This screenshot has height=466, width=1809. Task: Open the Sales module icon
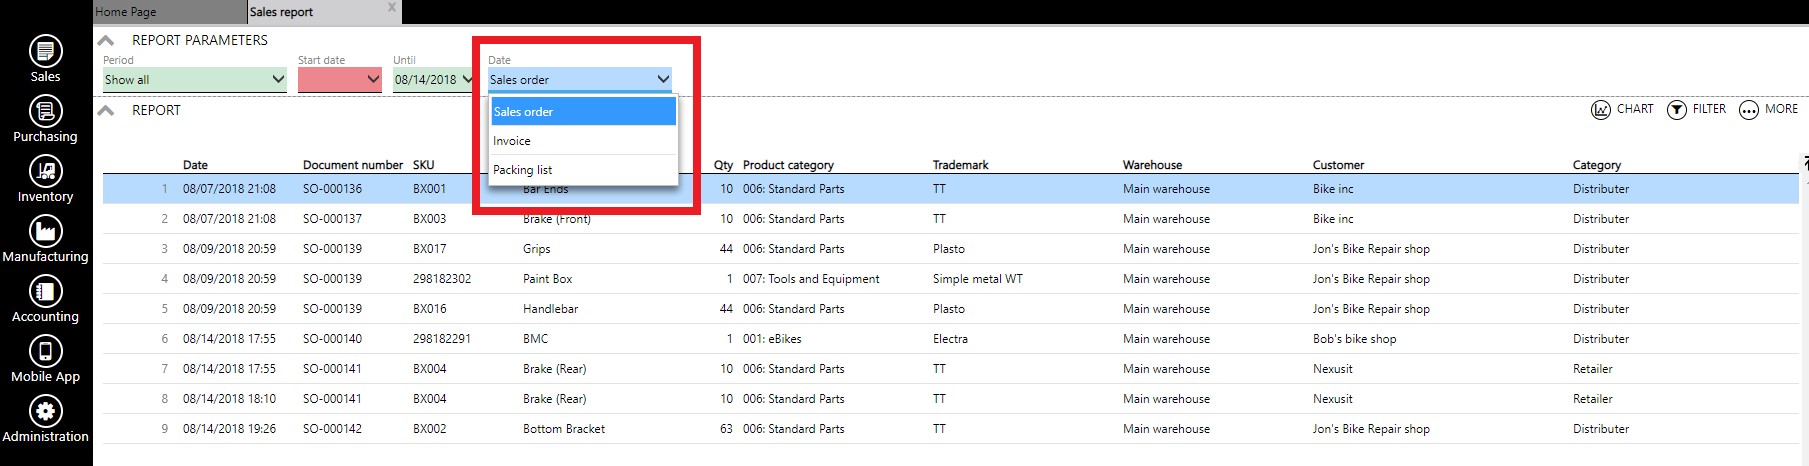[x=45, y=51]
